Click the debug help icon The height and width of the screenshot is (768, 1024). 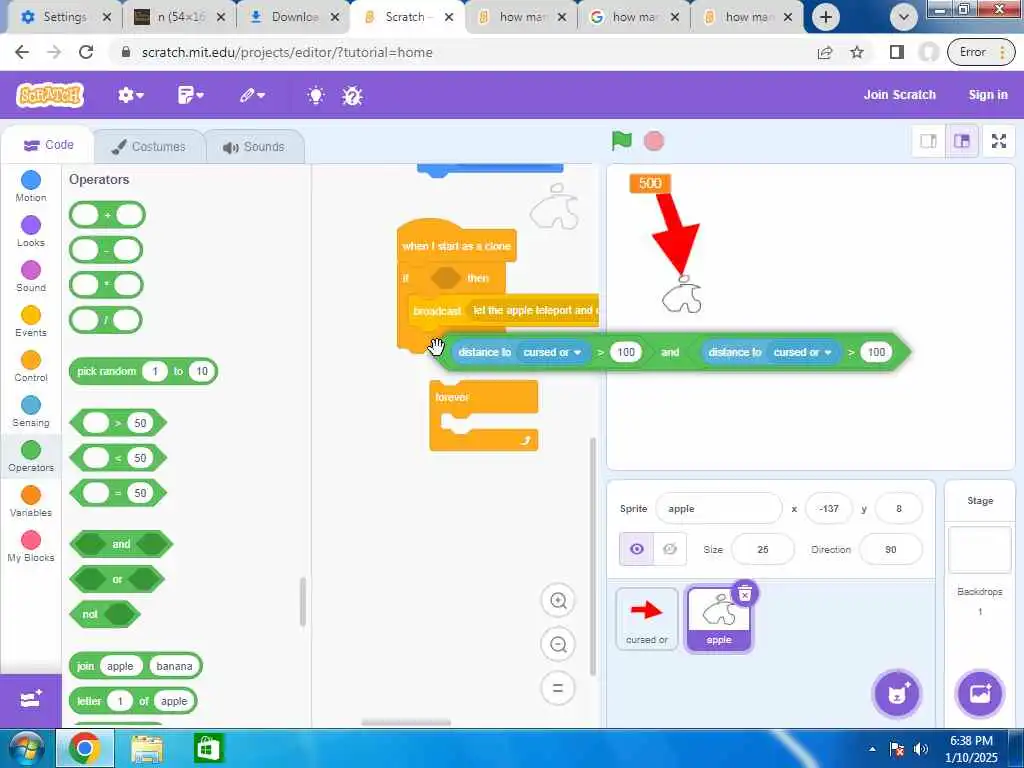pyautogui.click(x=352, y=96)
